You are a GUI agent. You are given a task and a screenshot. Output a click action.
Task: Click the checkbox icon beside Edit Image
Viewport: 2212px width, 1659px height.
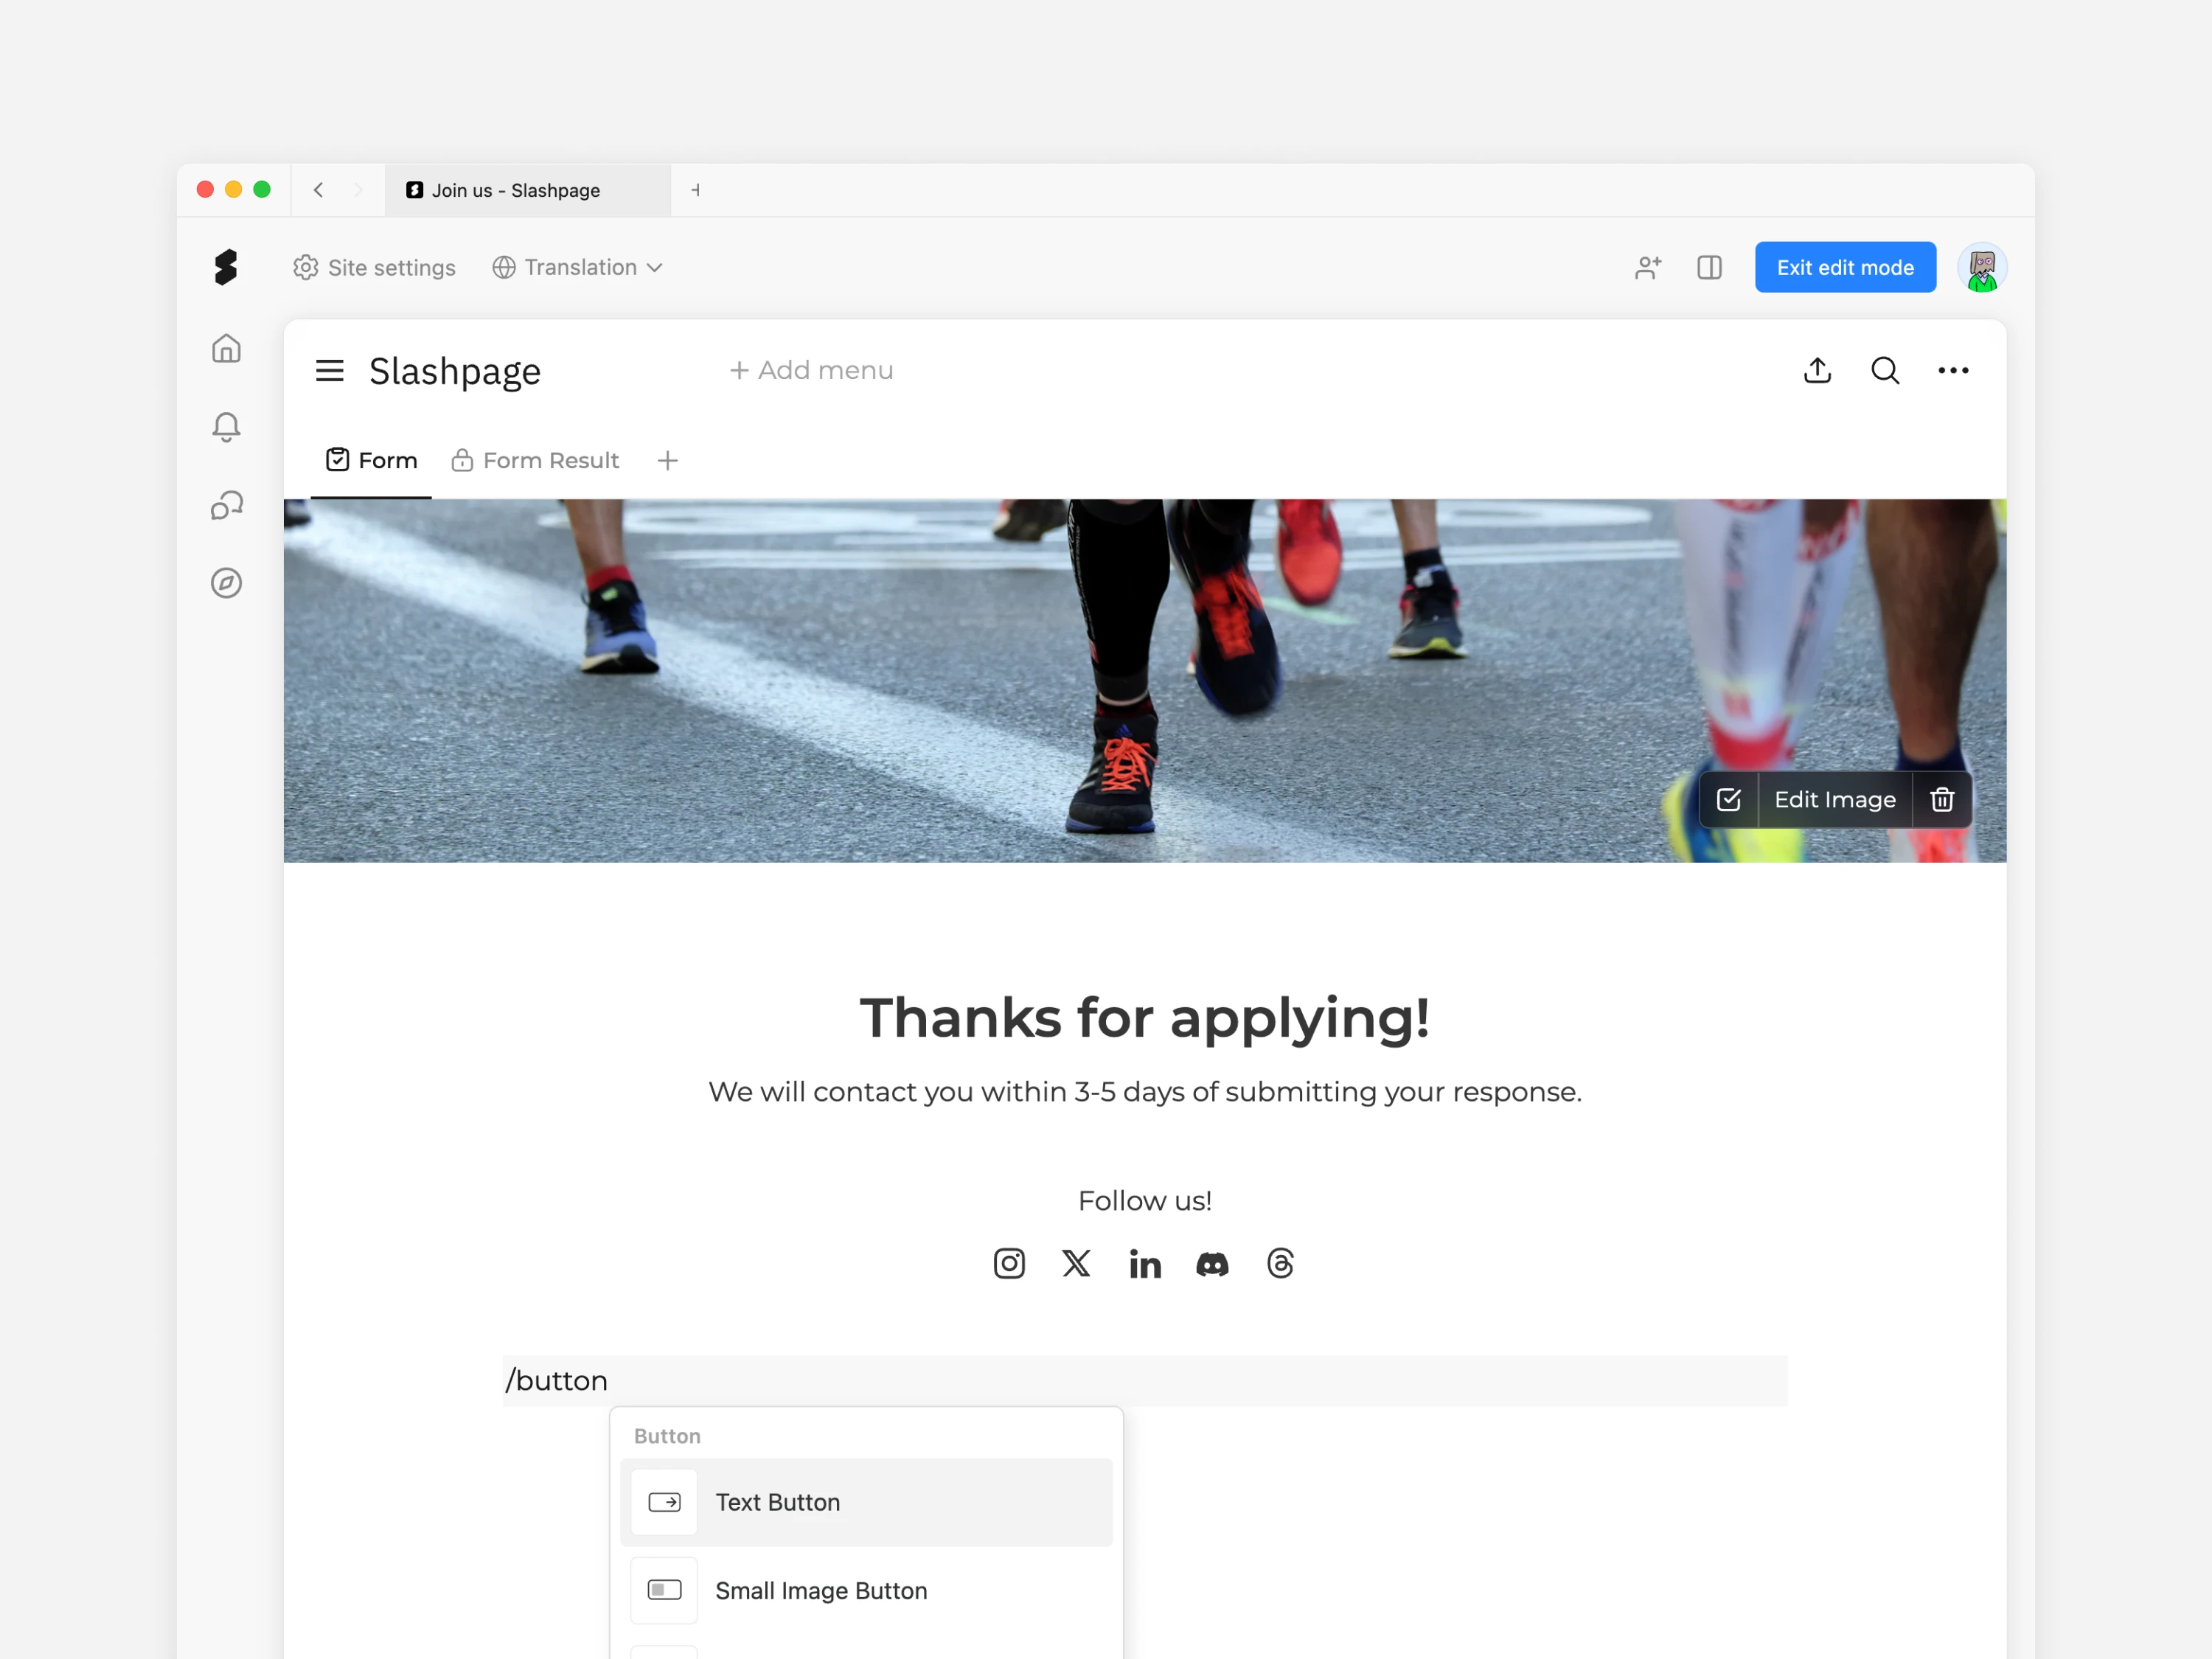tap(1728, 799)
